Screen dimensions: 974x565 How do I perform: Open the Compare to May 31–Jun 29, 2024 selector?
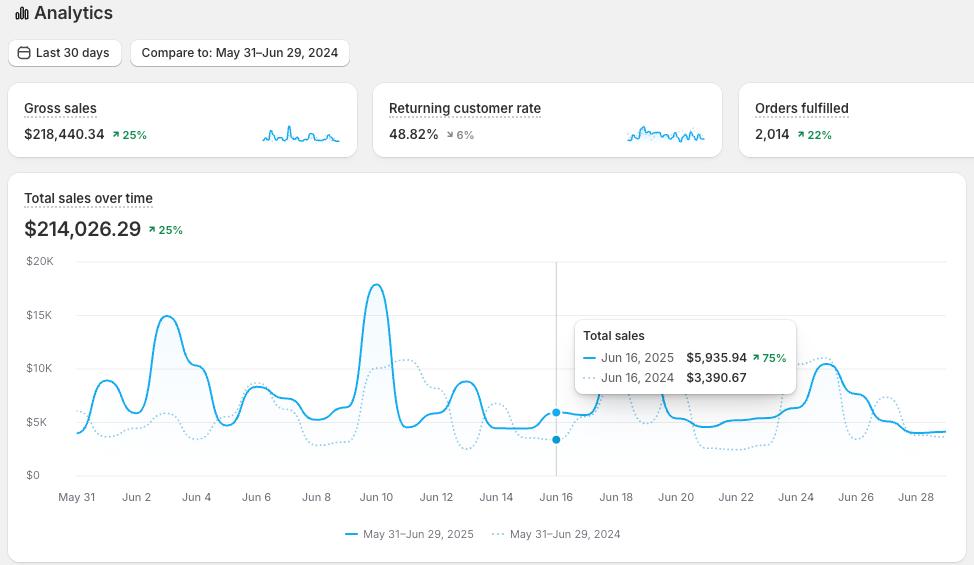[x=240, y=53]
